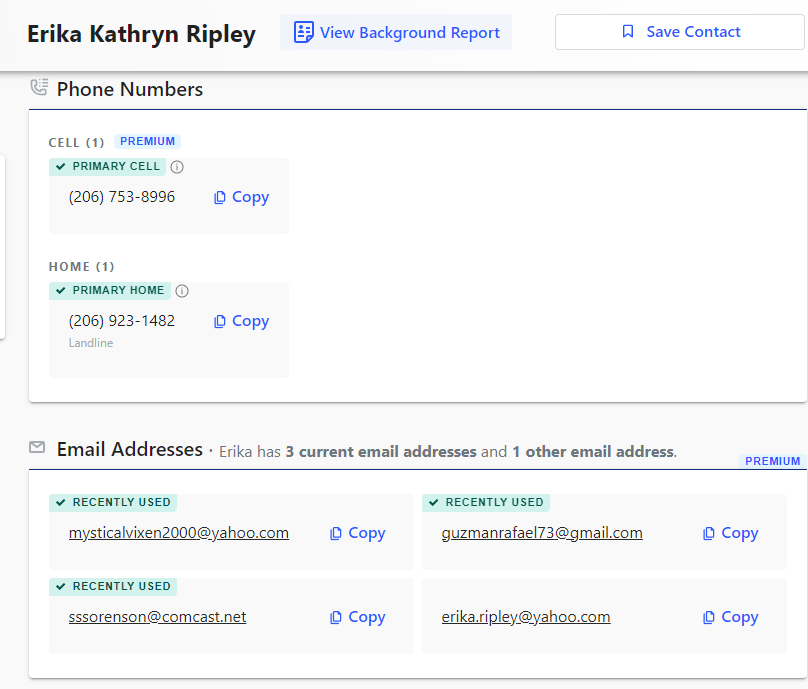Screen dimensions: 808x689
Task: Click the phone icon beside Phone Numbers heading
Action: (x=39, y=88)
